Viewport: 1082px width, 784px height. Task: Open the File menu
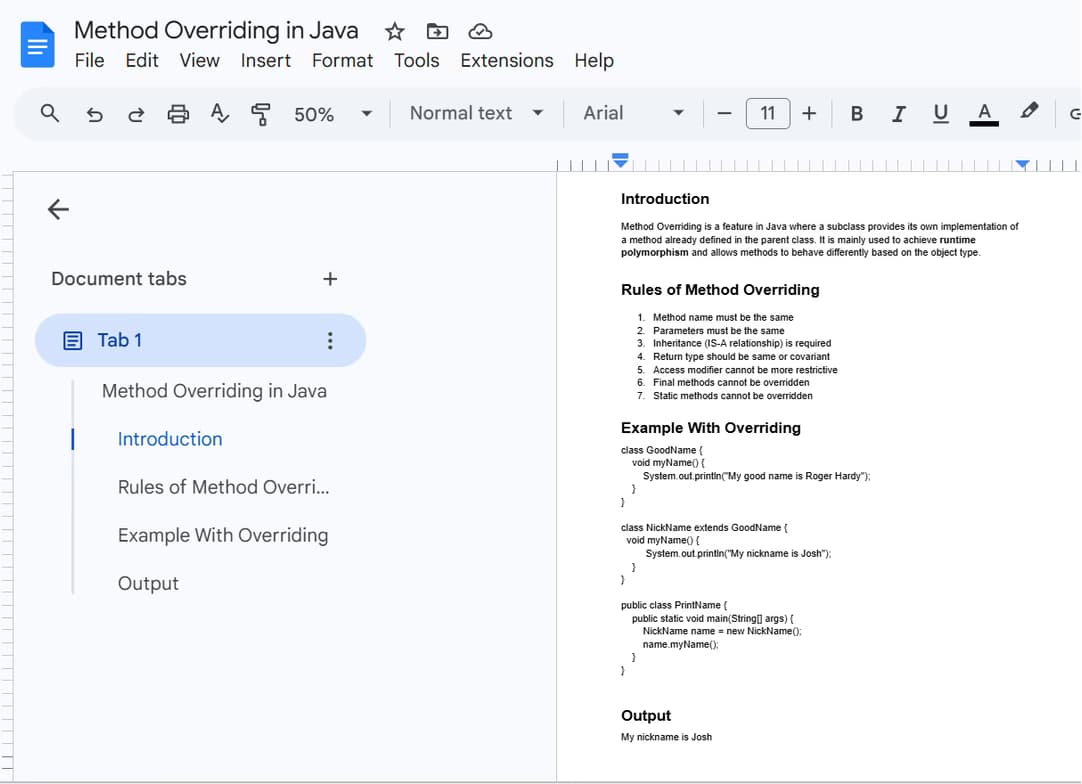point(89,61)
